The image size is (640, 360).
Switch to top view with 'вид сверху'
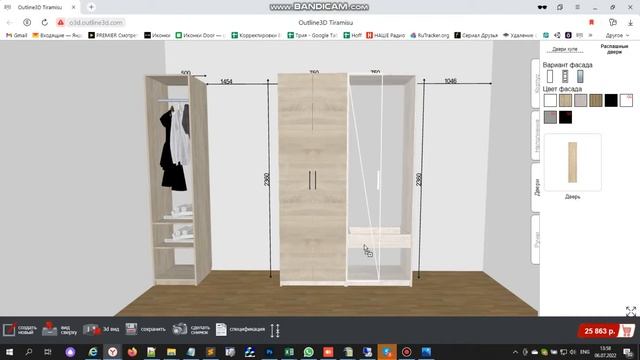(59, 329)
